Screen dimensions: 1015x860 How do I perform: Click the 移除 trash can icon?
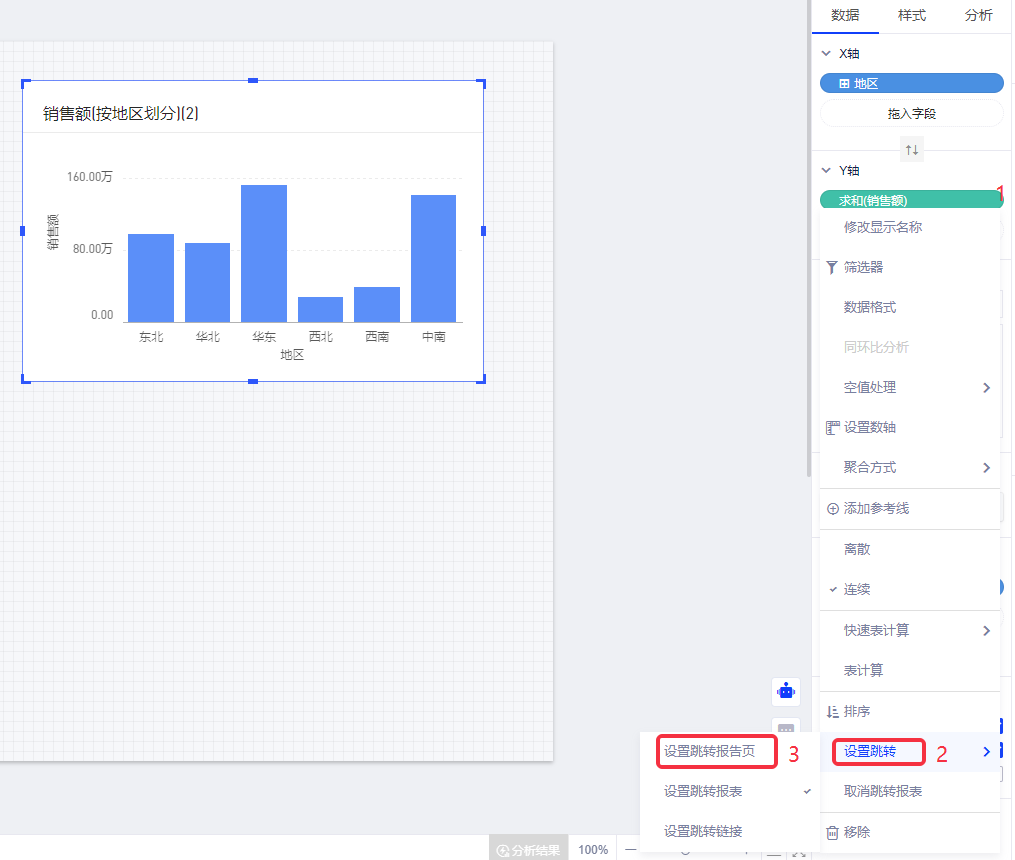point(832,832)
